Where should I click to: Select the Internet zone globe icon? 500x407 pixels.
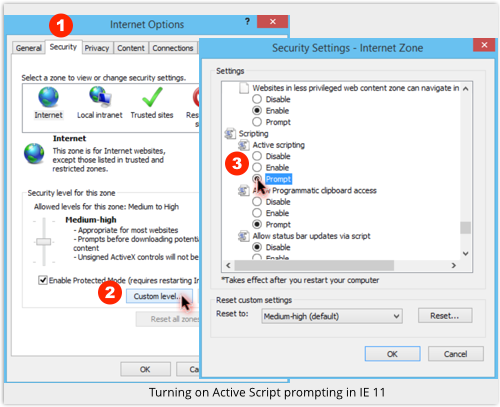point(48,97)
